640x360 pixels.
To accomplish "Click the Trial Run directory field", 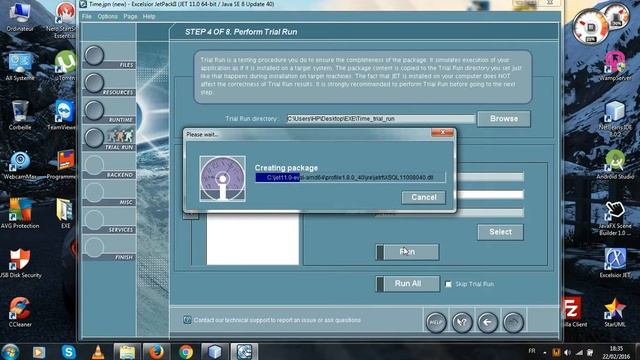I will pyautogui.click(x=380, y=119).
